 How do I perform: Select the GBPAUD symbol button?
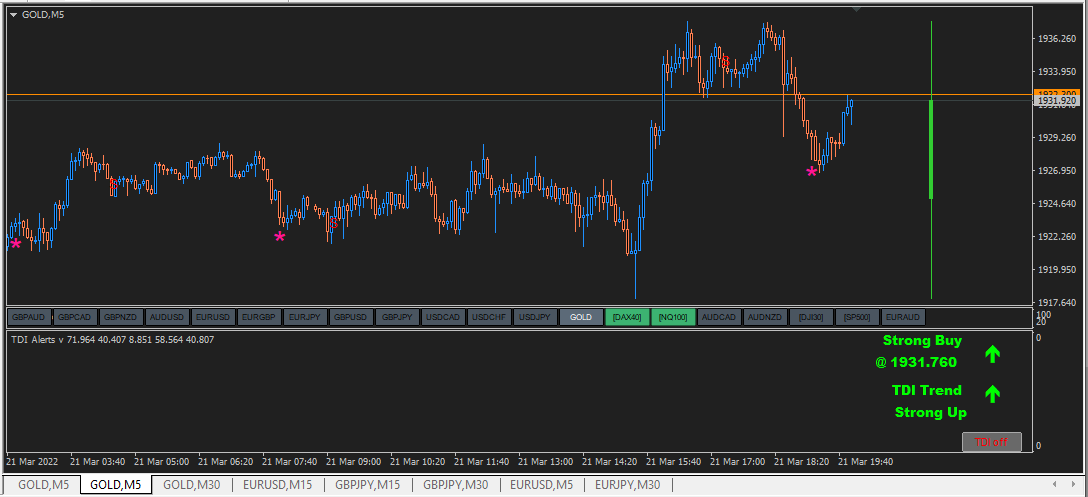[x=29, y=317]
